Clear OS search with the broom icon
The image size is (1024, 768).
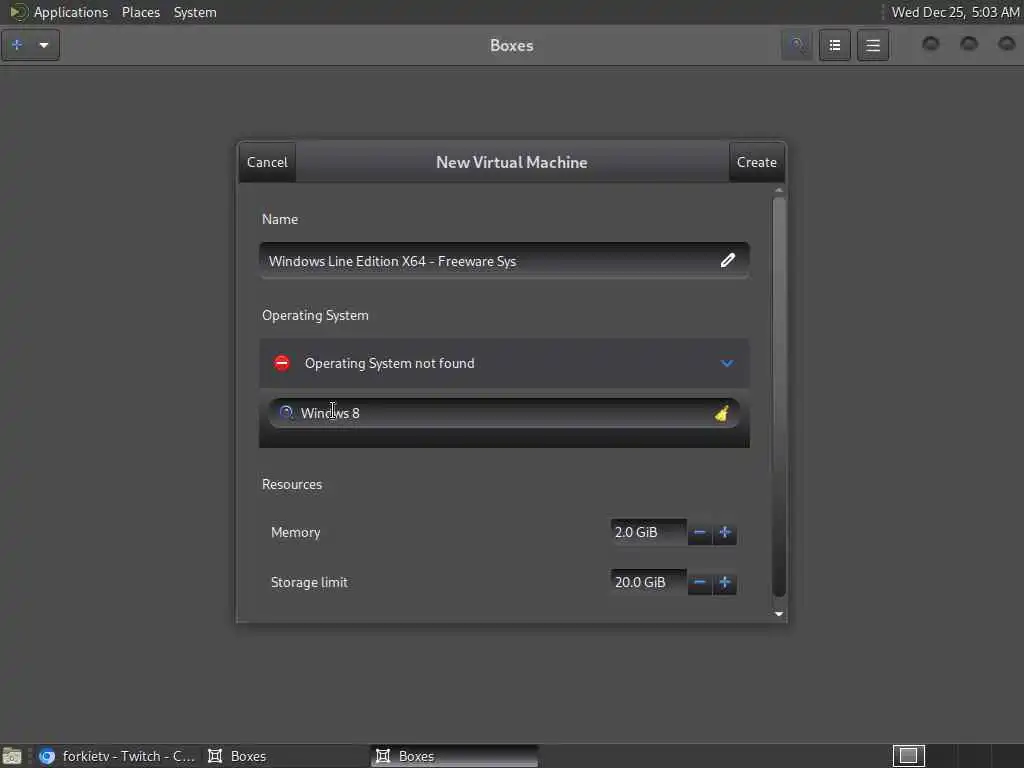click(x=722, y=413)
